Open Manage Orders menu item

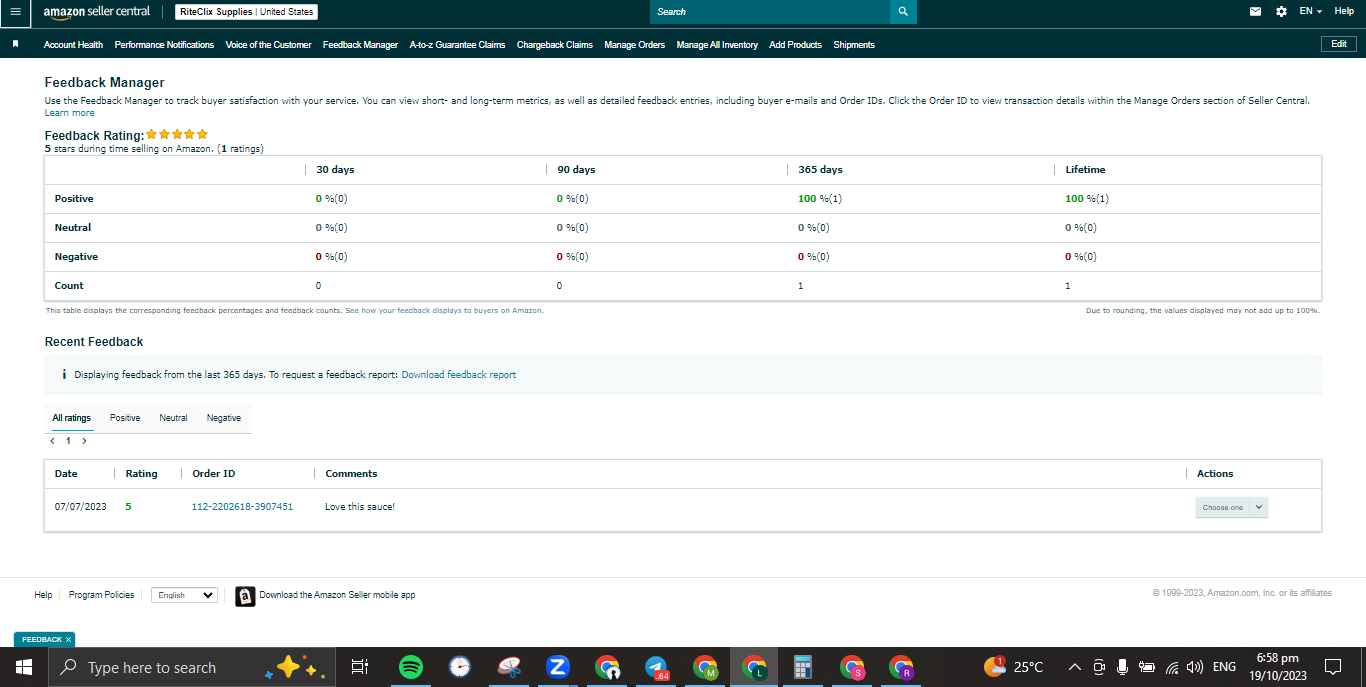634,45
